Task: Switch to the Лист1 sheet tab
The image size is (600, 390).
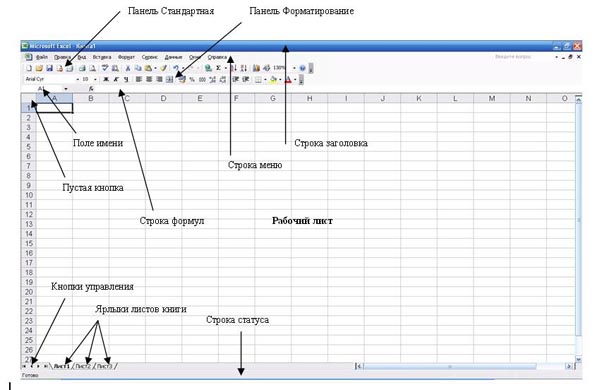Action: (62, 366)
